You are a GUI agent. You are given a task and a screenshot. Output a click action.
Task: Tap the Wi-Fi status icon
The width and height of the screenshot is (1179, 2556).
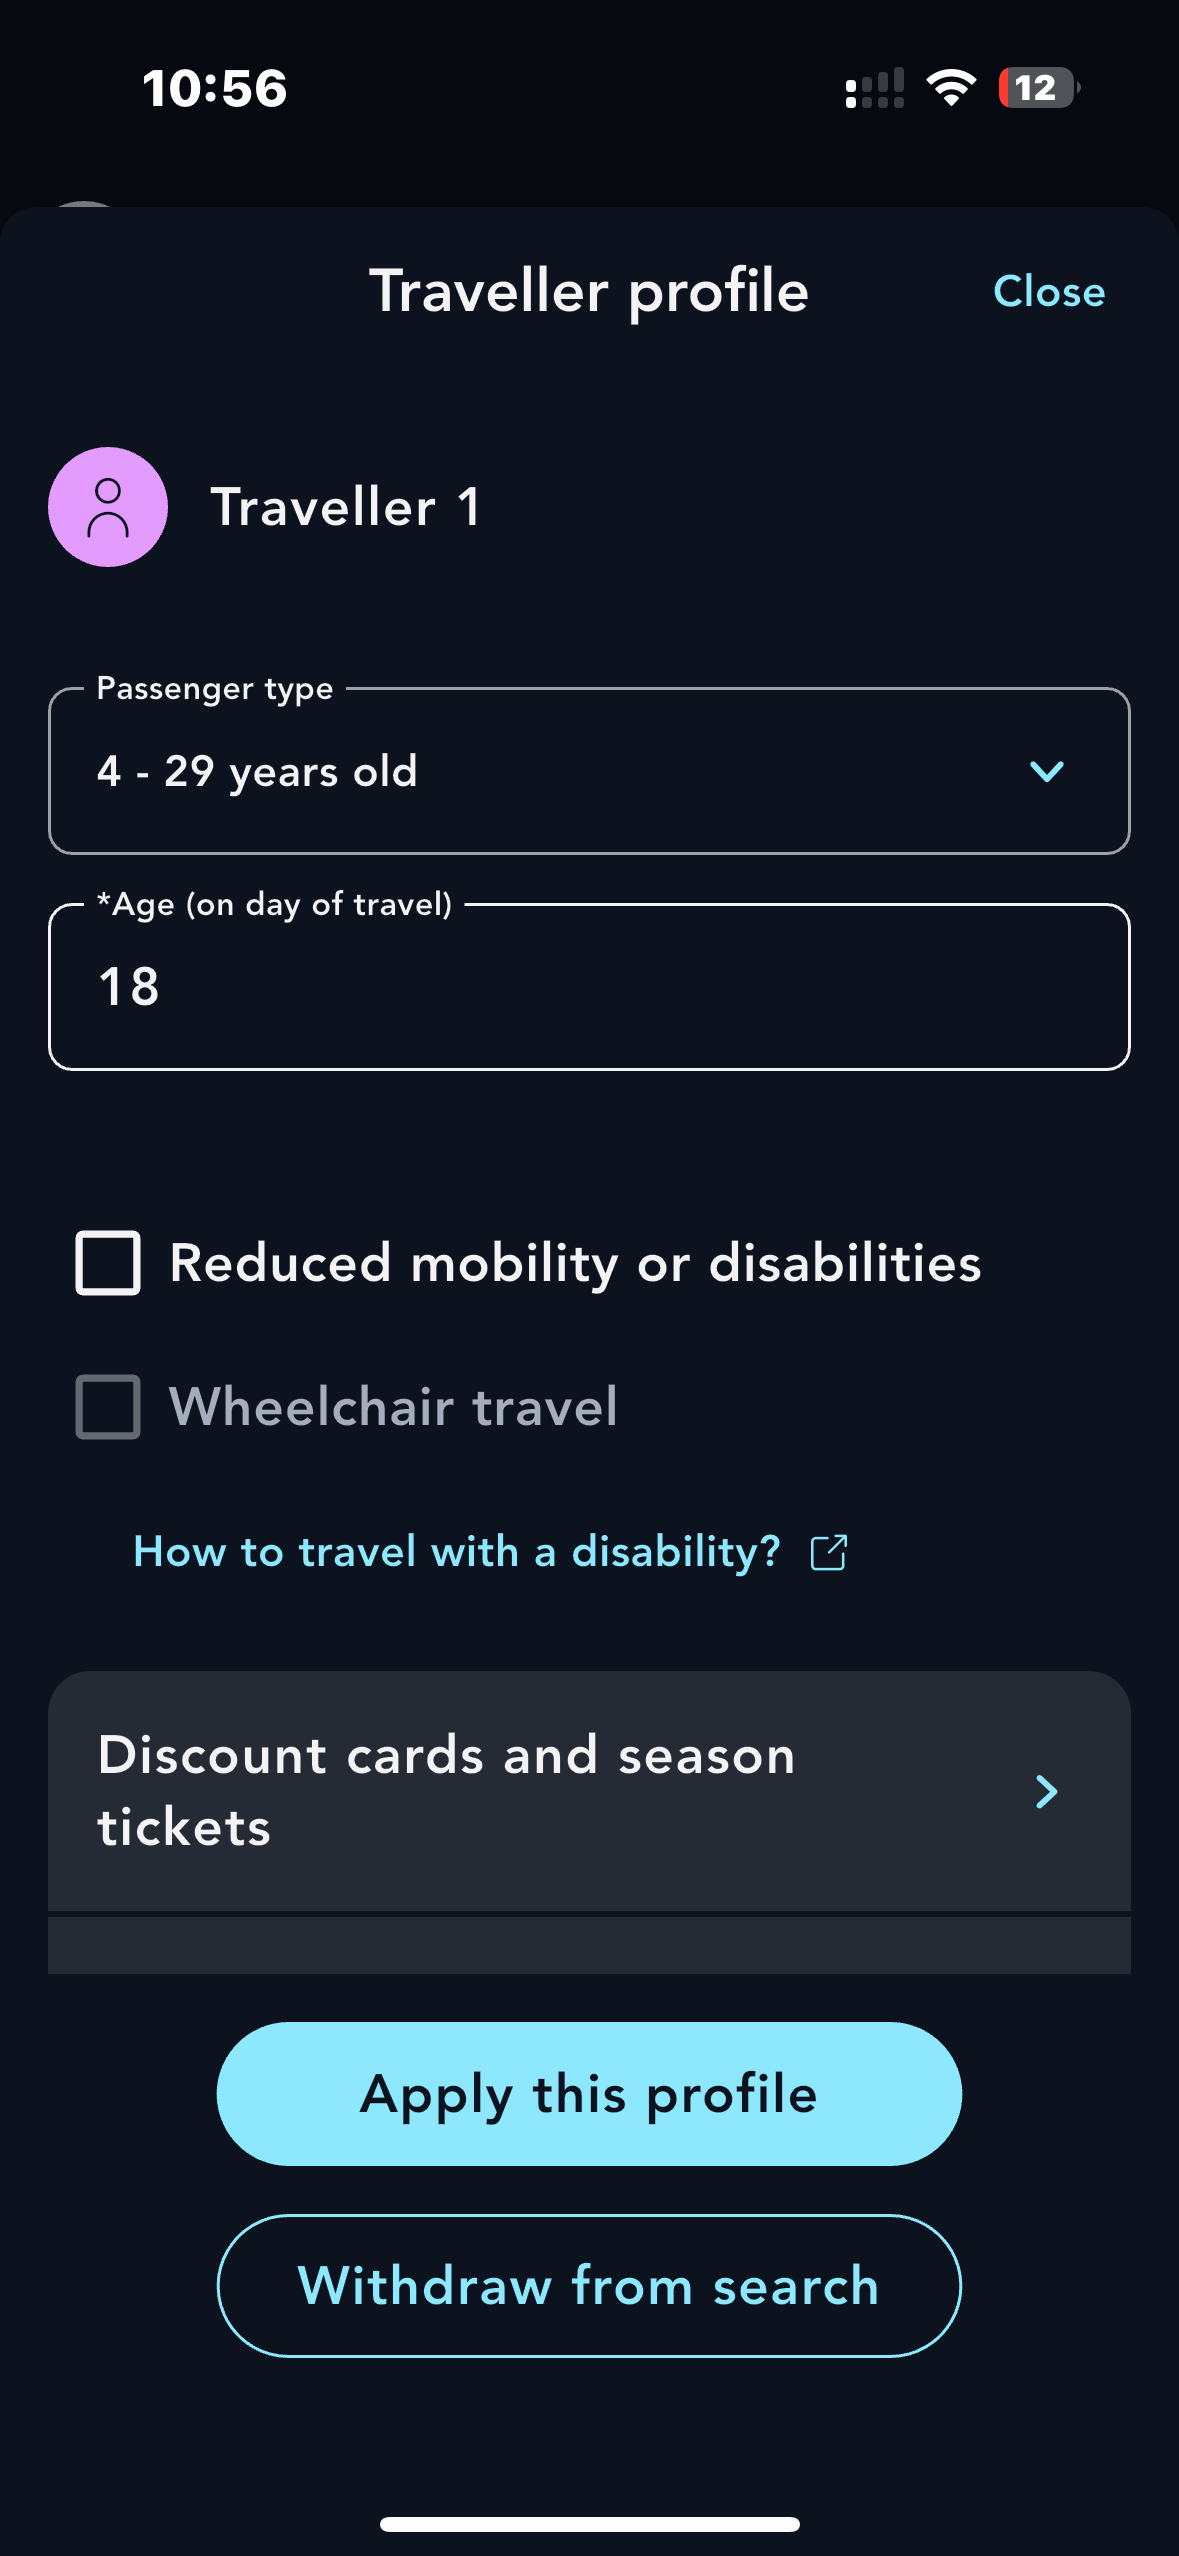pyautogui.click(x=951, y=88)
